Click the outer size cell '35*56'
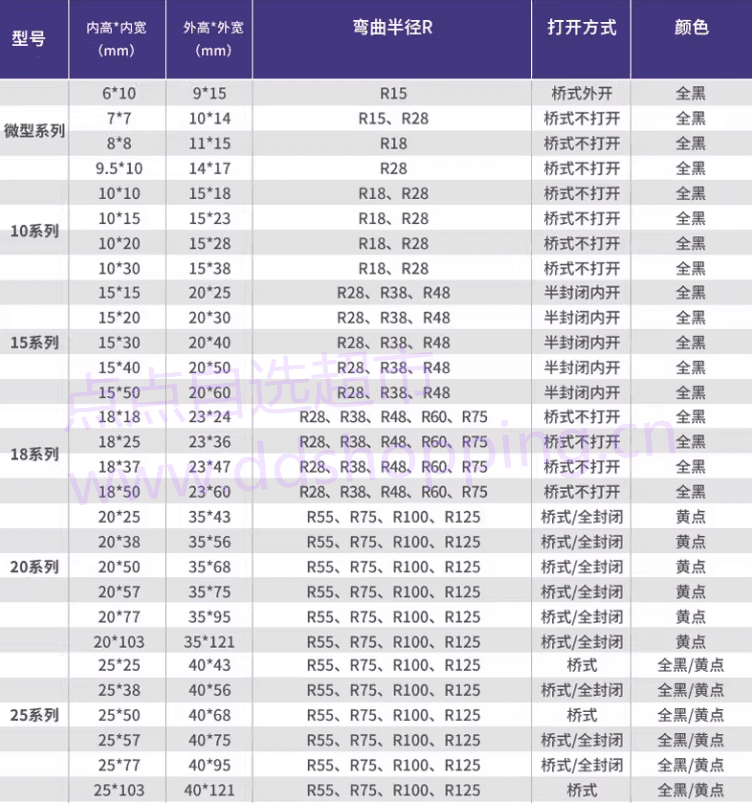 (210, 542)
